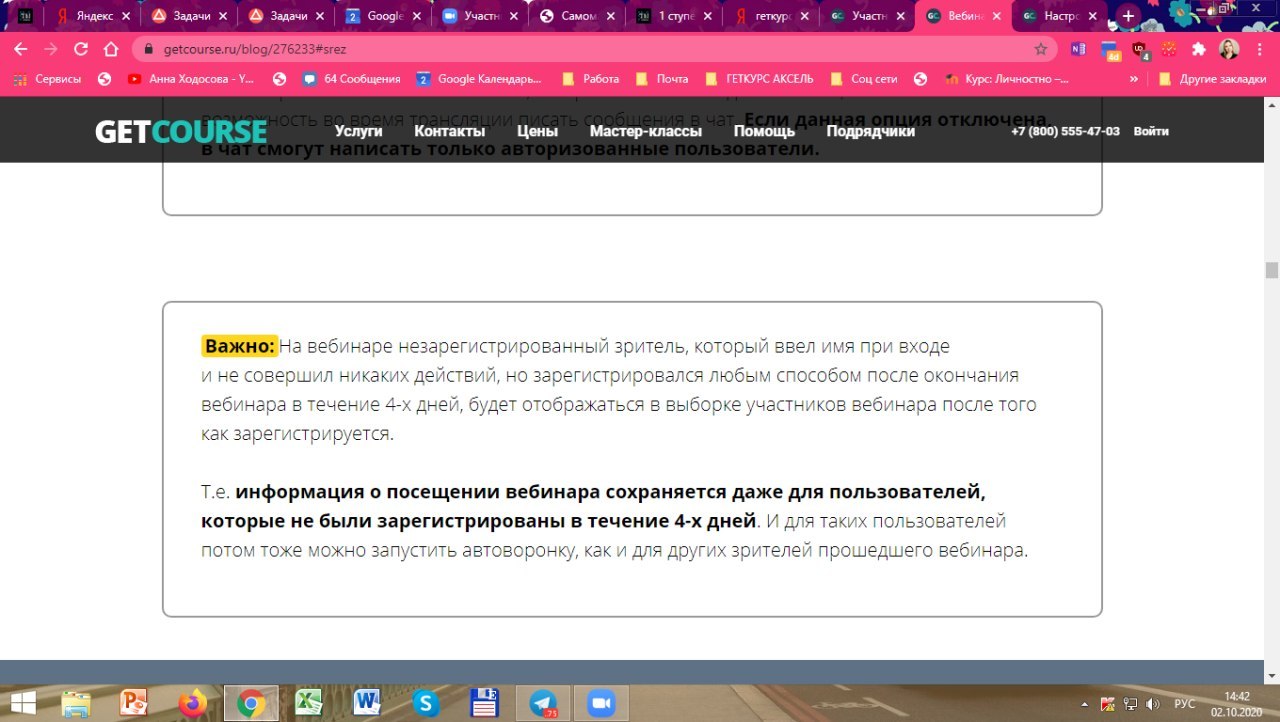Click the highlighted Важно: label
This screenshot has width=1280, height=722.
coord(239,346)
